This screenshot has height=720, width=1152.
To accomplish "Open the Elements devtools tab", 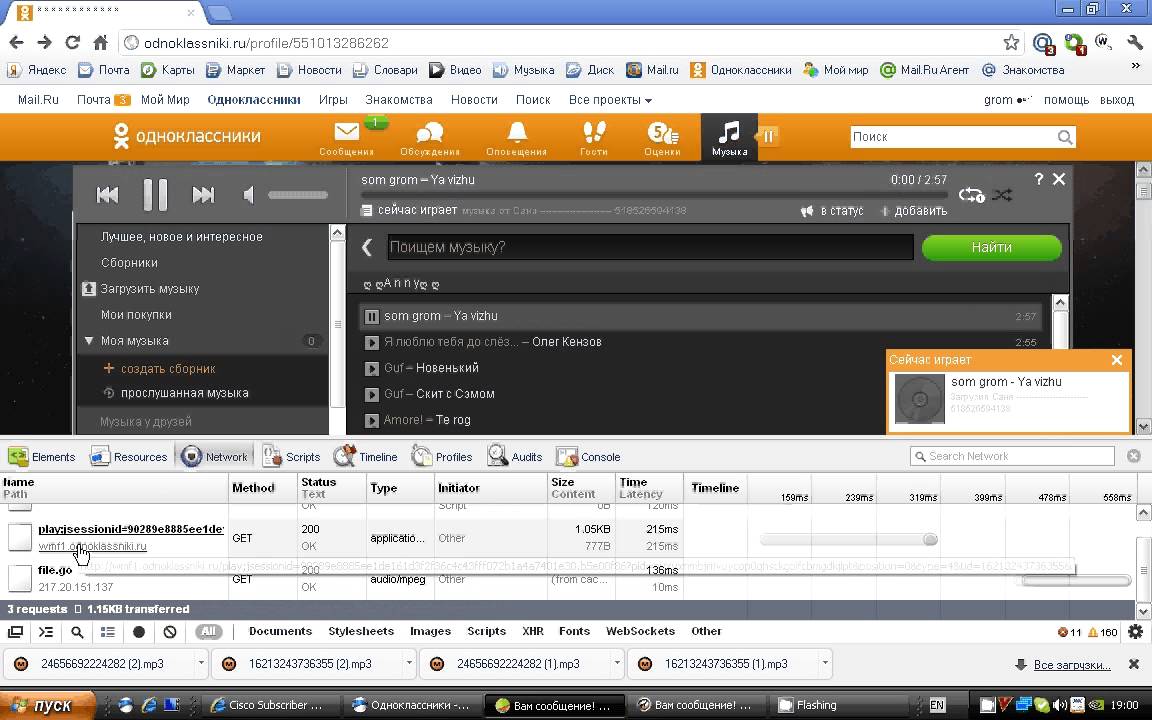I will click(42, 456).
